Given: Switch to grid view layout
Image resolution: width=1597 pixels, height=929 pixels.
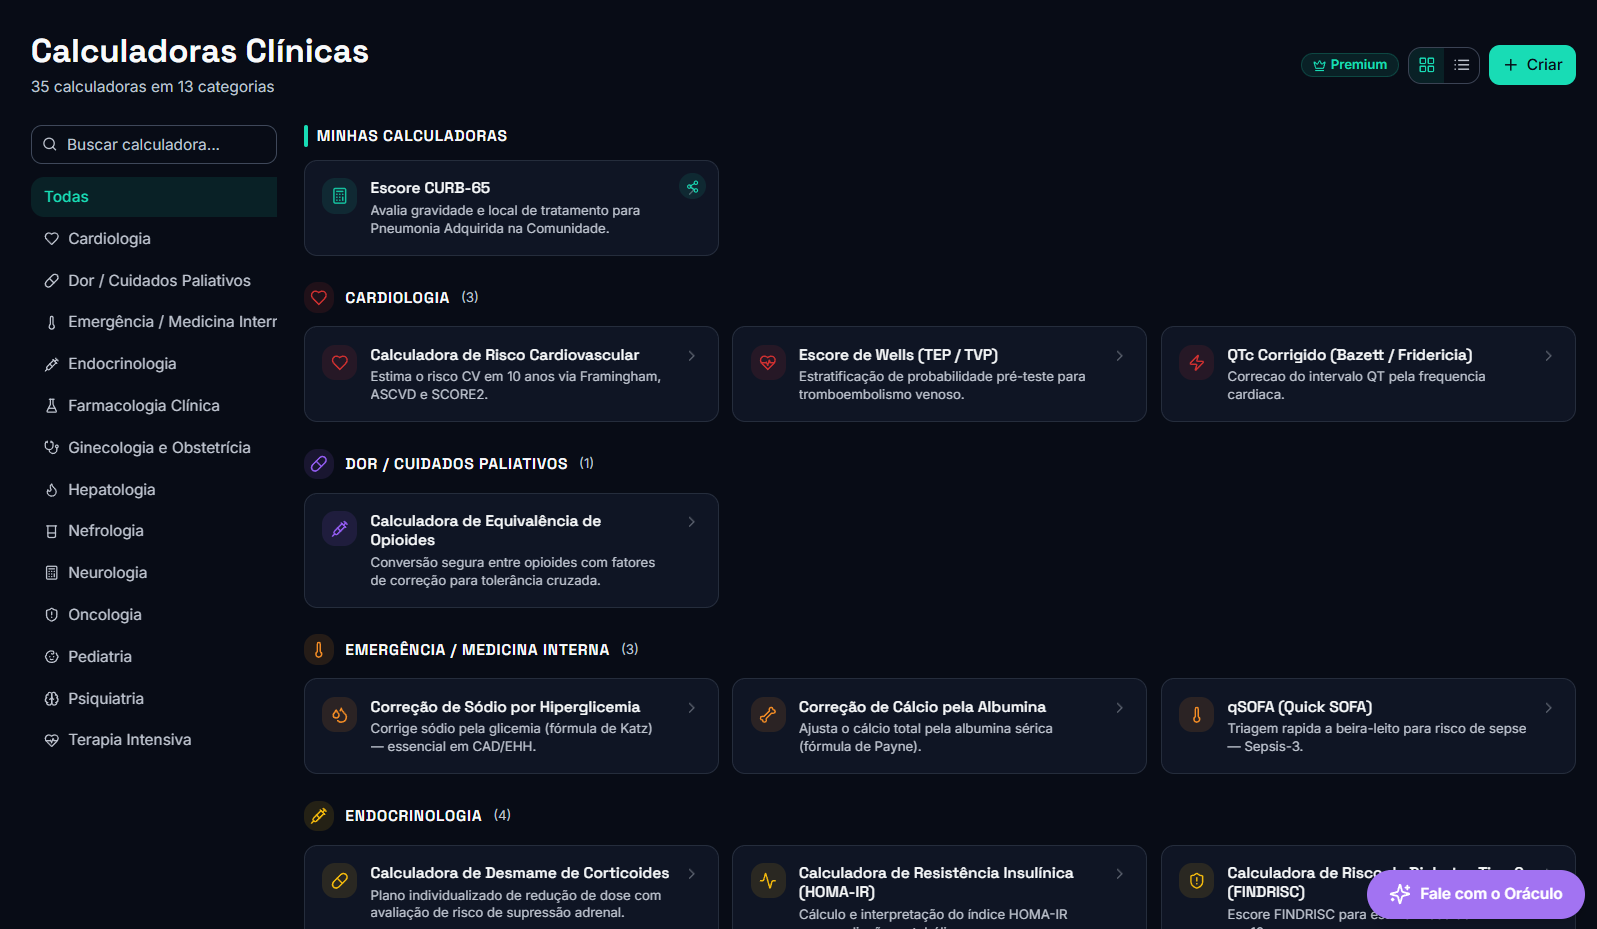Looking at the screenshot, I should (x=1426, y=65).
